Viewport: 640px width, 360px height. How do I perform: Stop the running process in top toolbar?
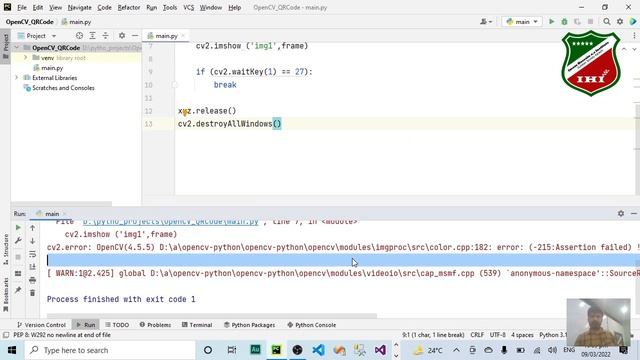point(590,22)
